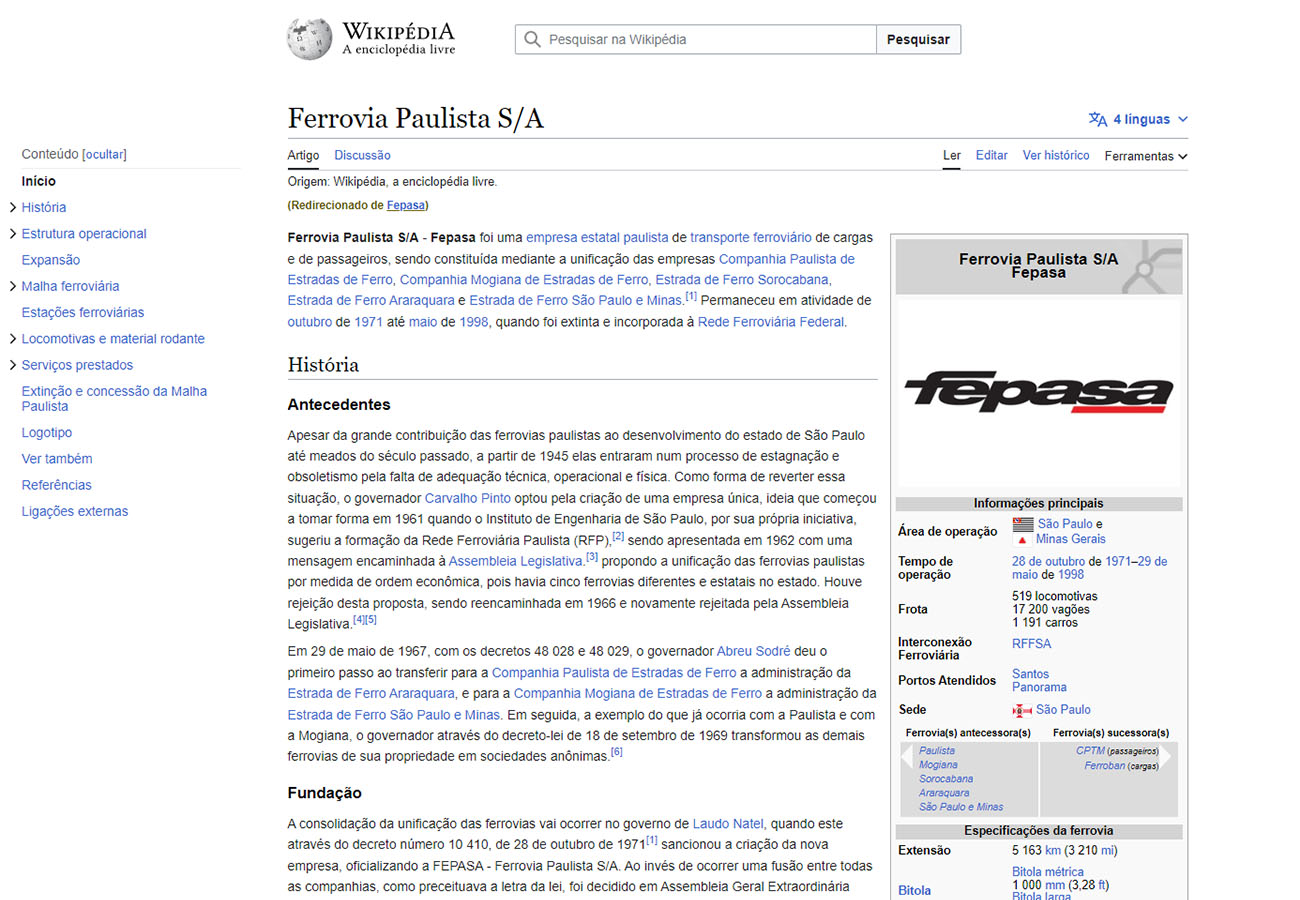The width and height of the screenshot is (1300, 900).
Task: Click footnote reference [6]
Action: pos(616,752)
